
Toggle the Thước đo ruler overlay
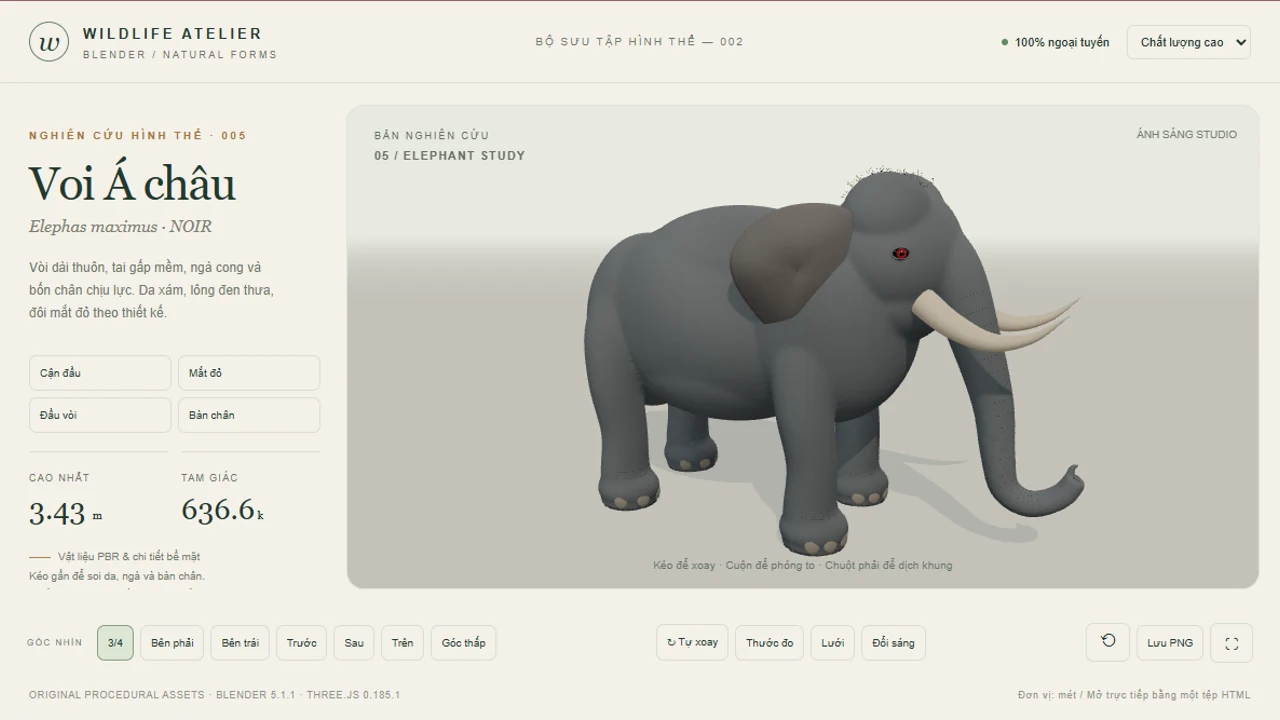pyautogui.click(x=769, y=643)
